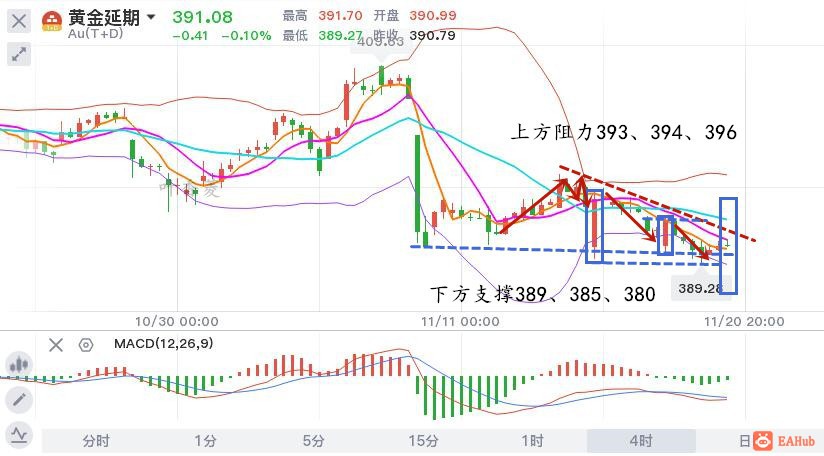Screen dimensions: 824x456
Task: Remove the MACD indicator panel
Action: click(56, 345)
